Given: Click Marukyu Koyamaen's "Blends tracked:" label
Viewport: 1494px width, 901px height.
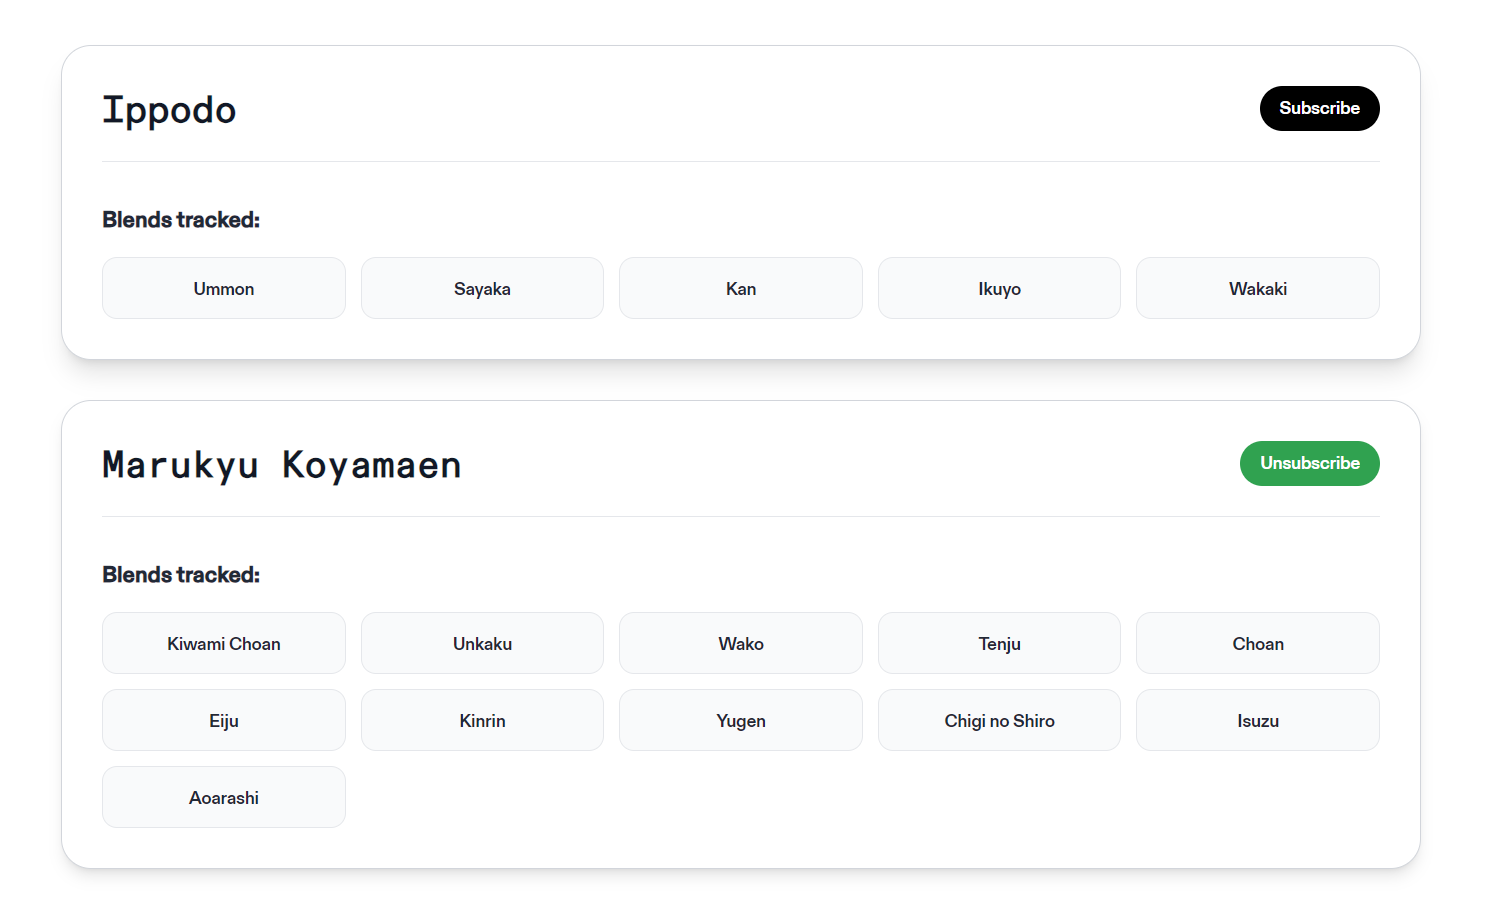Looking at the screenshot, I should pos(181,575).
